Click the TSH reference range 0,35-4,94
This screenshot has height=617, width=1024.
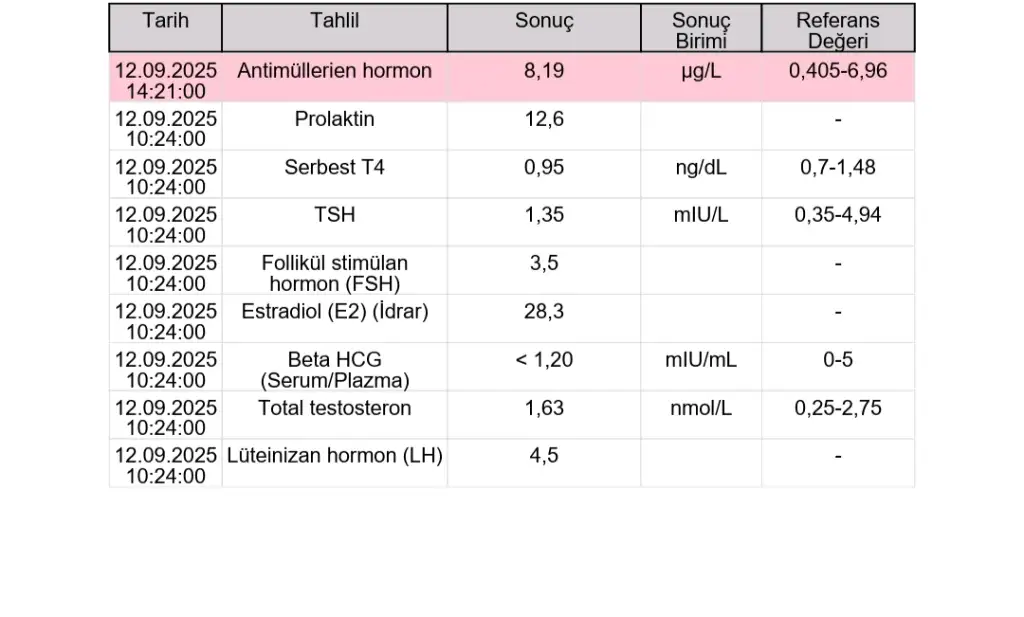click(838, 215)
